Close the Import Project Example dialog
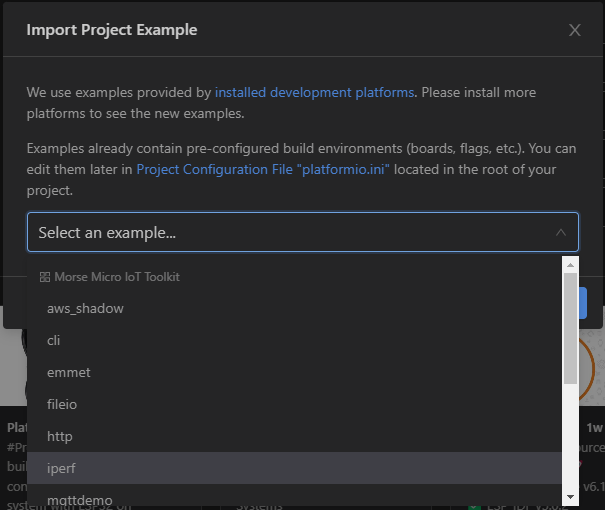Screen dimensions: 605x510 574,30
